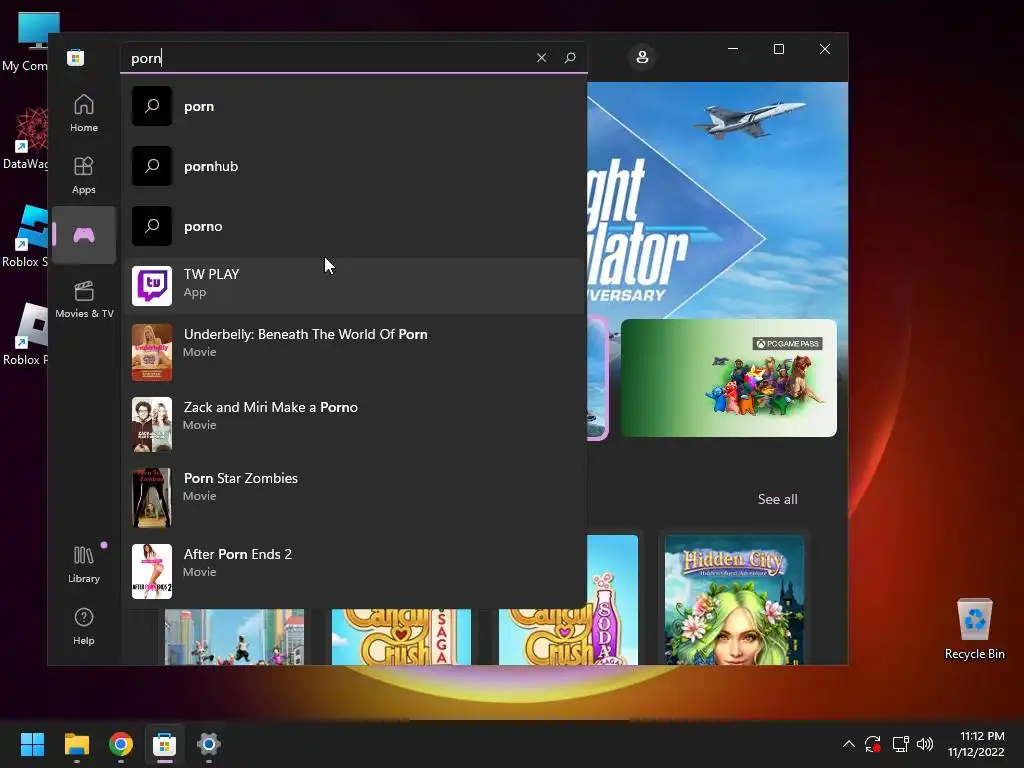The height and width of the screenshot is (768, 1024).
Task: Click the Microsoft Store taskbar icon
Action: point(165,744)
